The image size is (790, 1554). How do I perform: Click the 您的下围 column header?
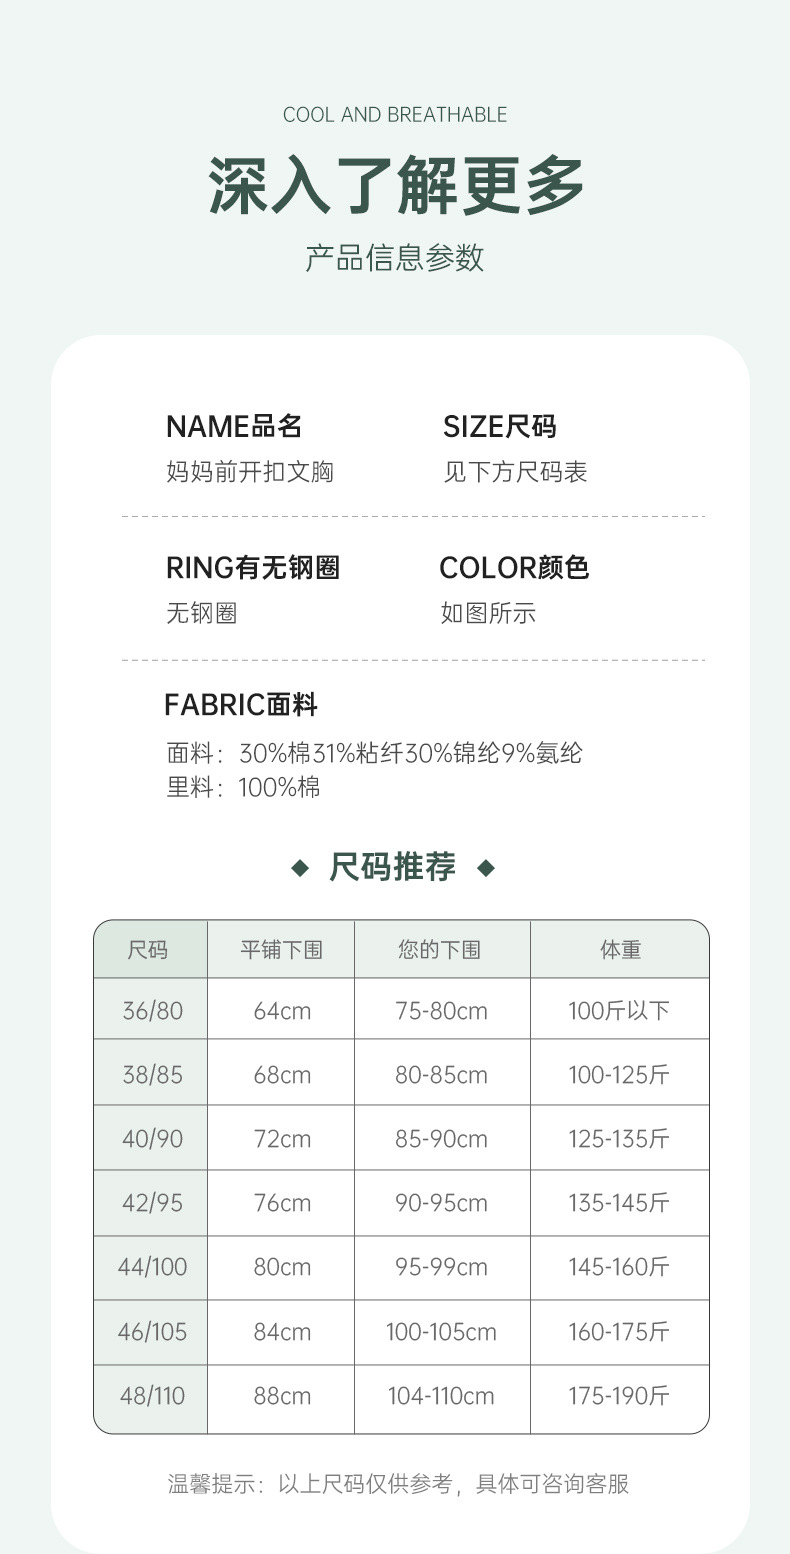point(440,949)
